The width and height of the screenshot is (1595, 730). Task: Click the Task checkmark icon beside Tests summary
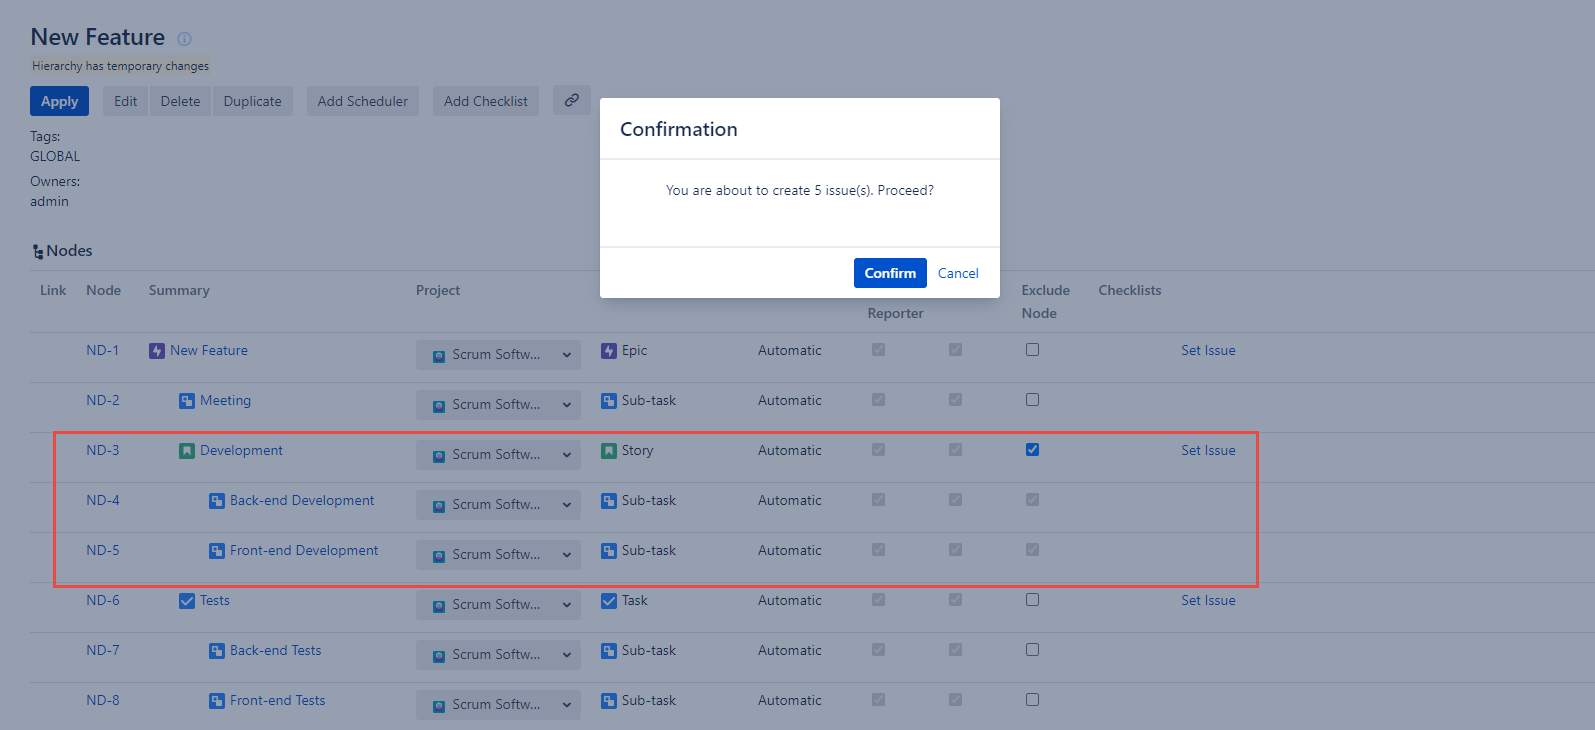[187, 601]
